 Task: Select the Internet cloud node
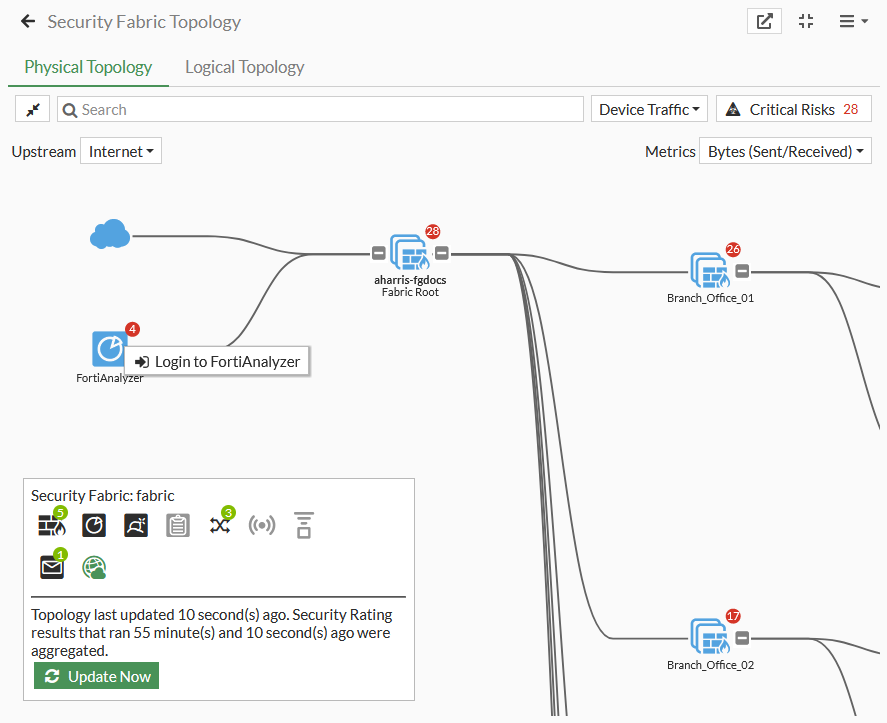110,234
